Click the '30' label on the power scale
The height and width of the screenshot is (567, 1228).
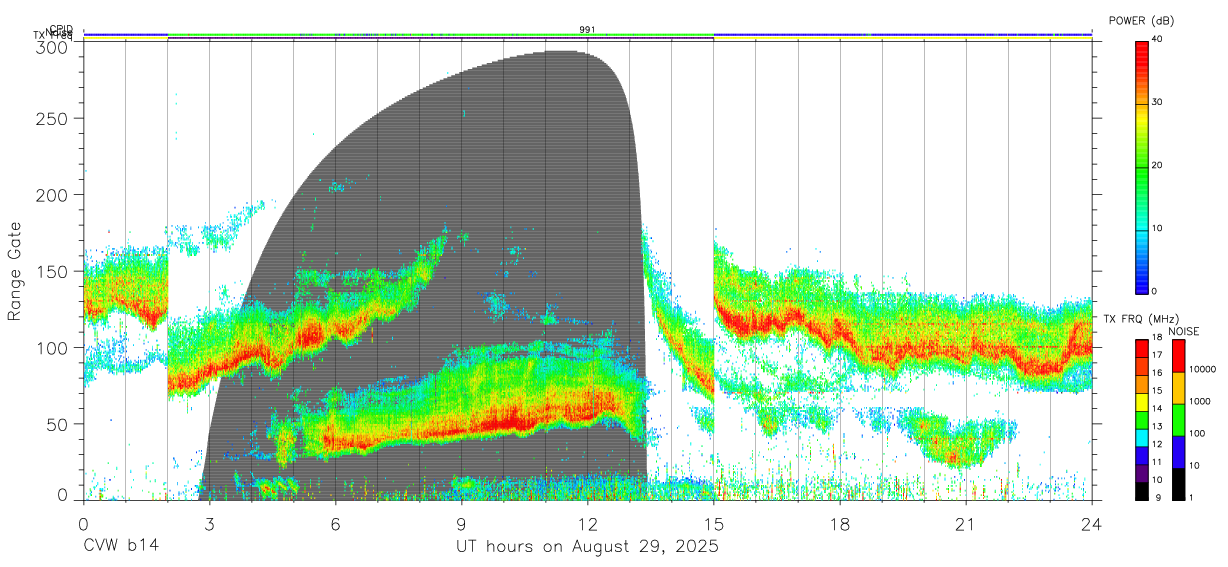[1158, 103]
